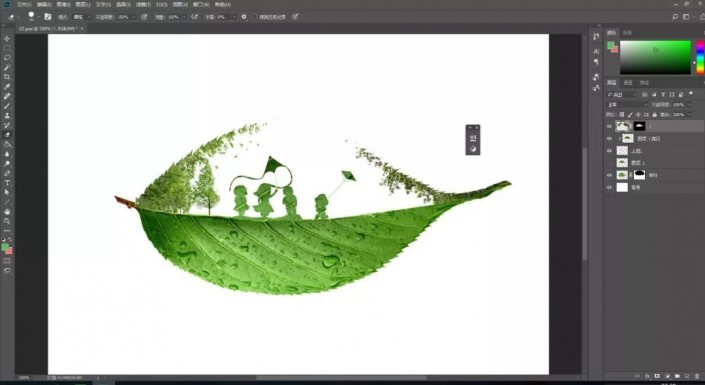Hide the second clipped layer
The image size is (705, 385).
[610, 139]
